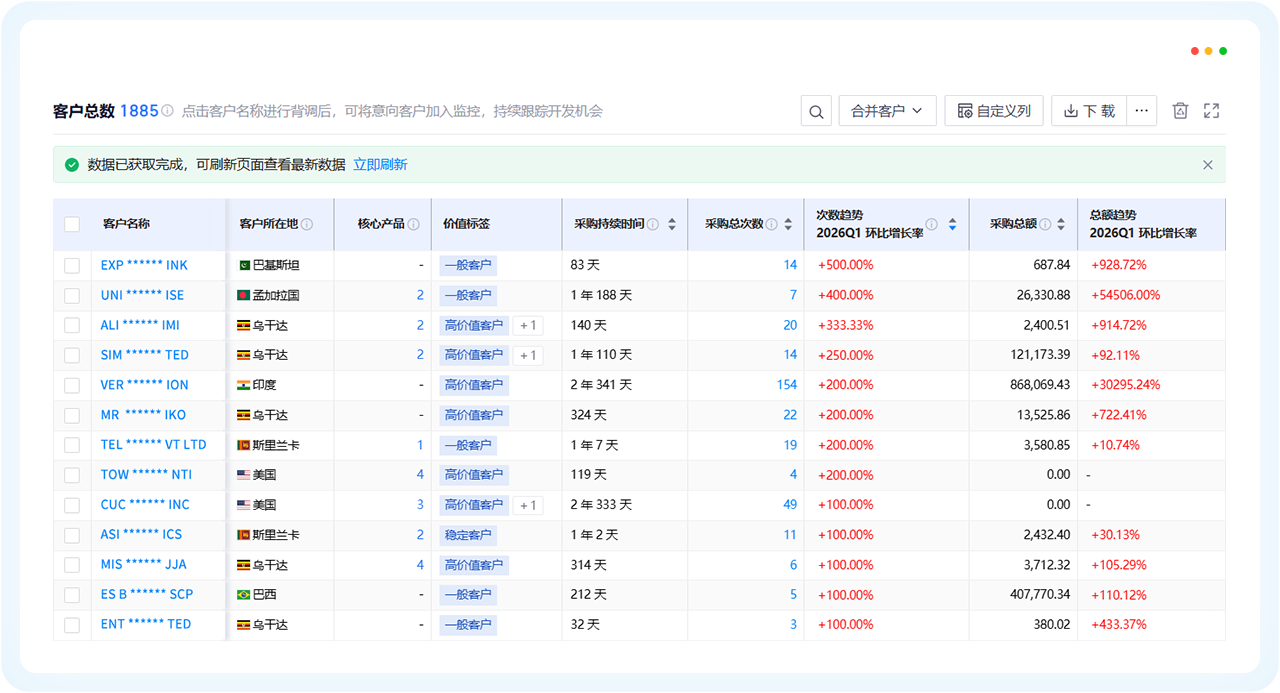Open customer EXP ****** INK
The image size is (1280, 693).
tap(144, 265)
